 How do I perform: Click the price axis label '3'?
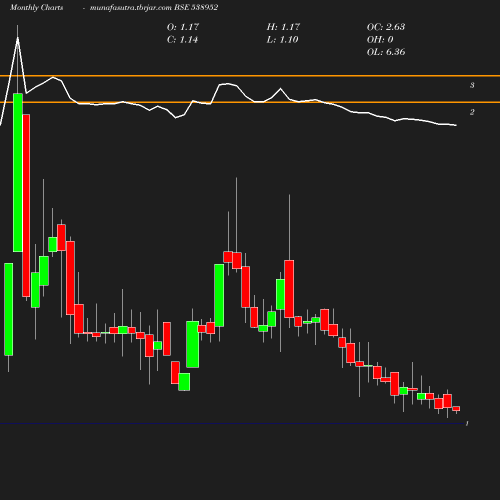point(472,85)
